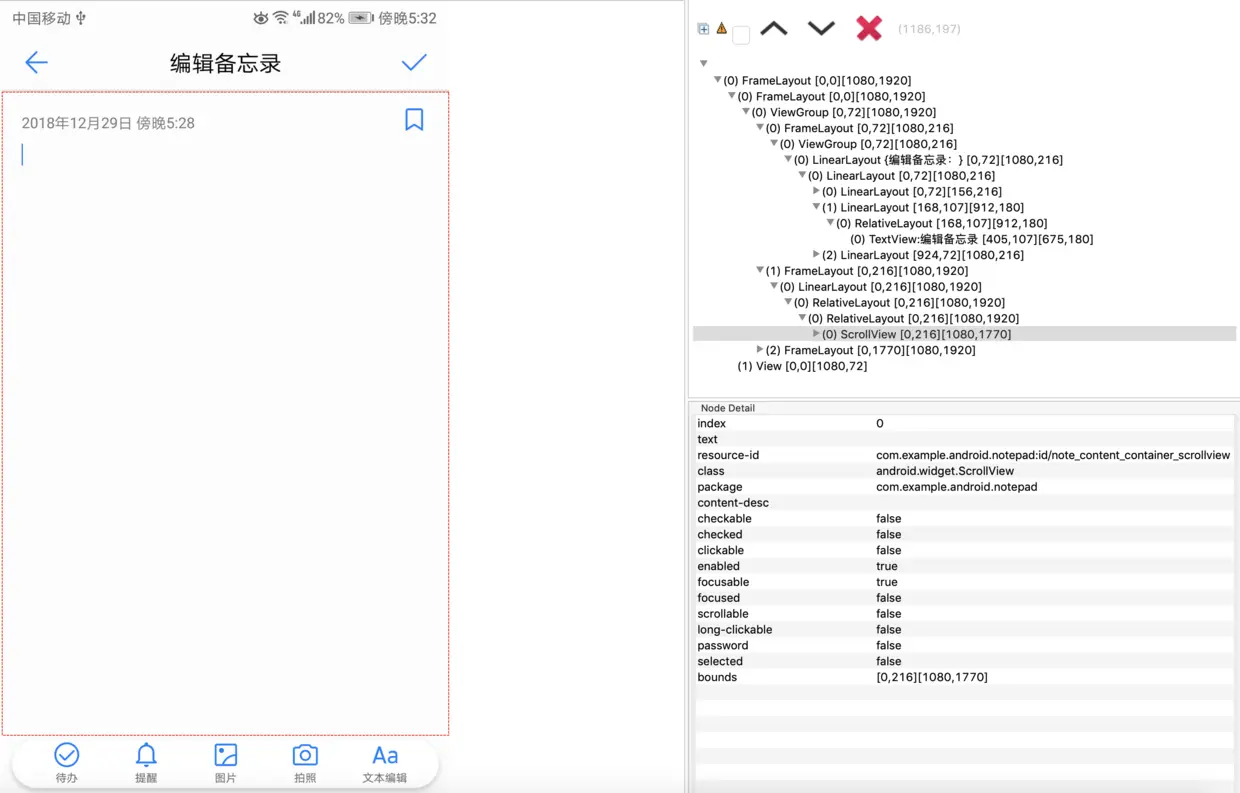Click the memo title 编辑备忘录
The height and width of the screenshot is (793, 1240).
coord(225,64)
